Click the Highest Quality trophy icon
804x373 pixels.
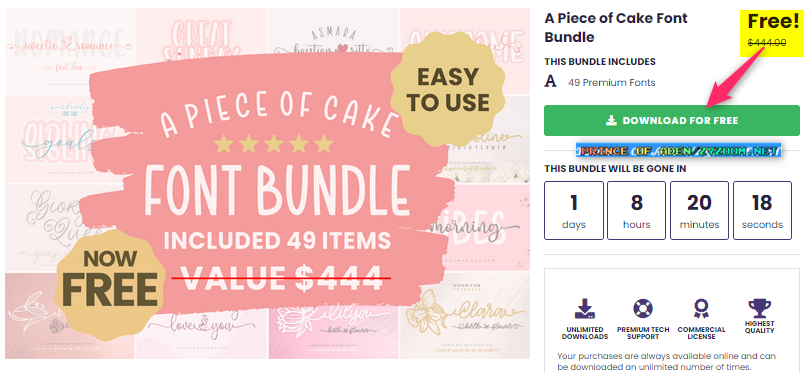coord(759,309)
